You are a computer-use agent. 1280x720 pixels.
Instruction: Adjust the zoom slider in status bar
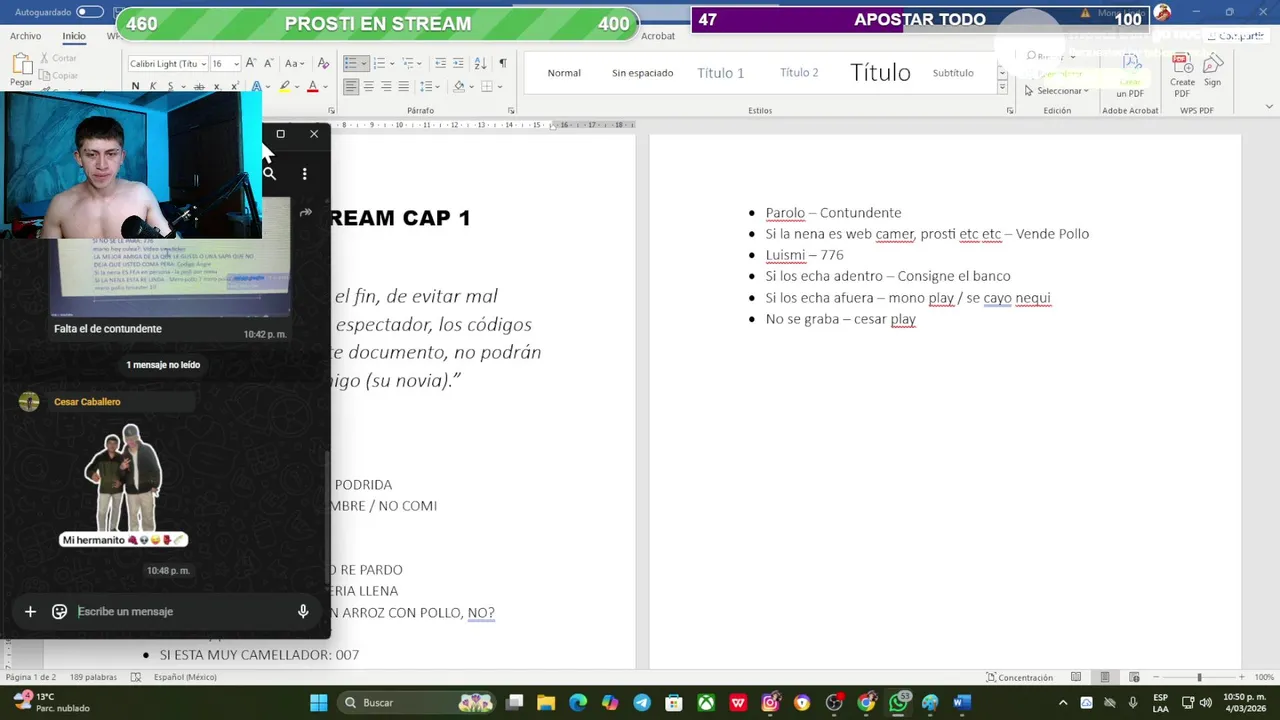[x=1199, y=677]
